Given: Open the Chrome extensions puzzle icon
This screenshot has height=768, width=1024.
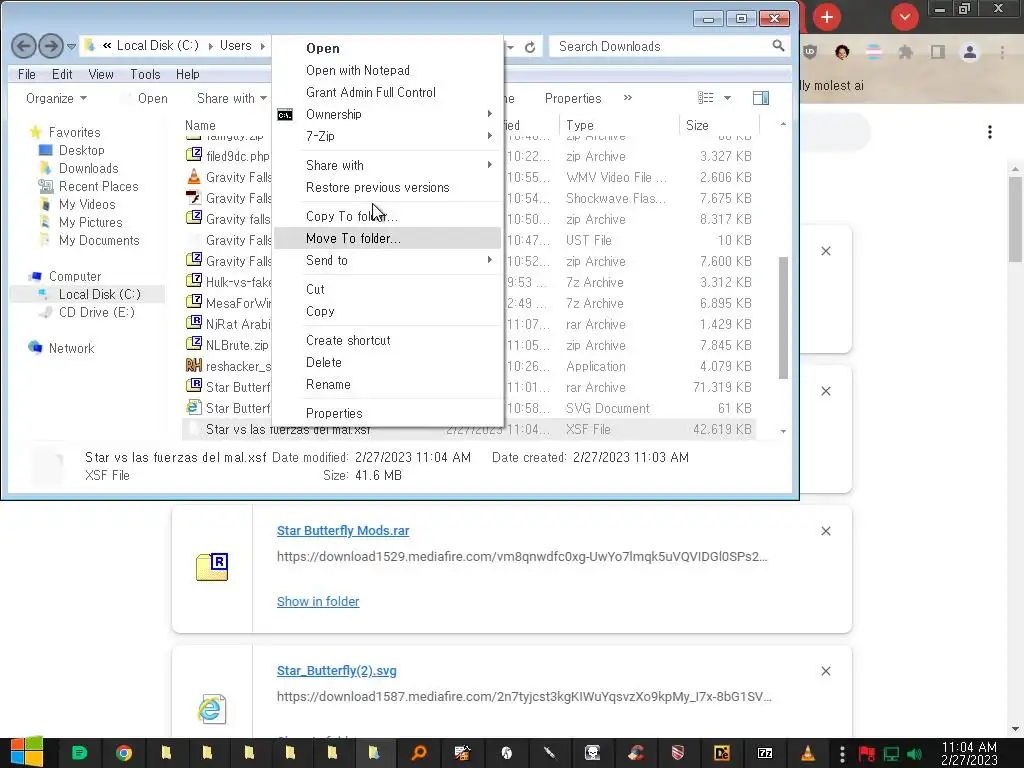Looking at the screenshot, I should [905, 52].
